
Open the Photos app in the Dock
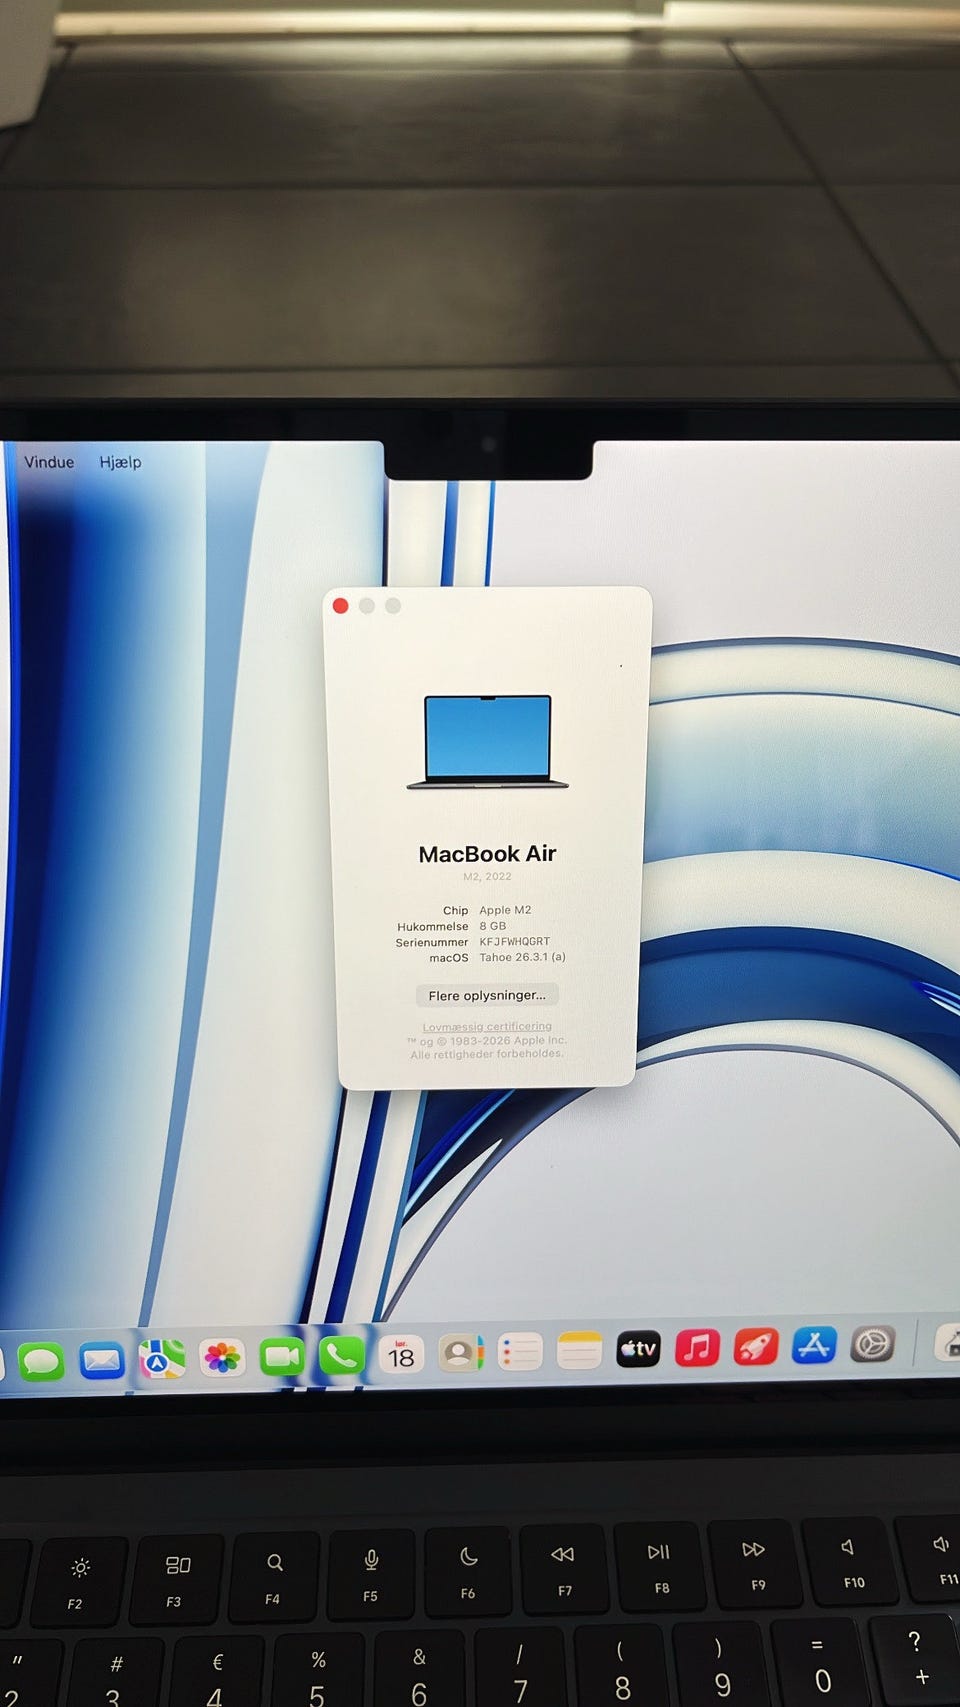pos(222,1358)
